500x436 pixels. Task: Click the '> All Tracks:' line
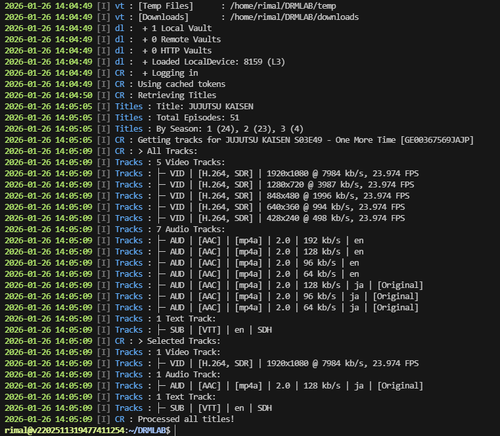tap(168, 151)
